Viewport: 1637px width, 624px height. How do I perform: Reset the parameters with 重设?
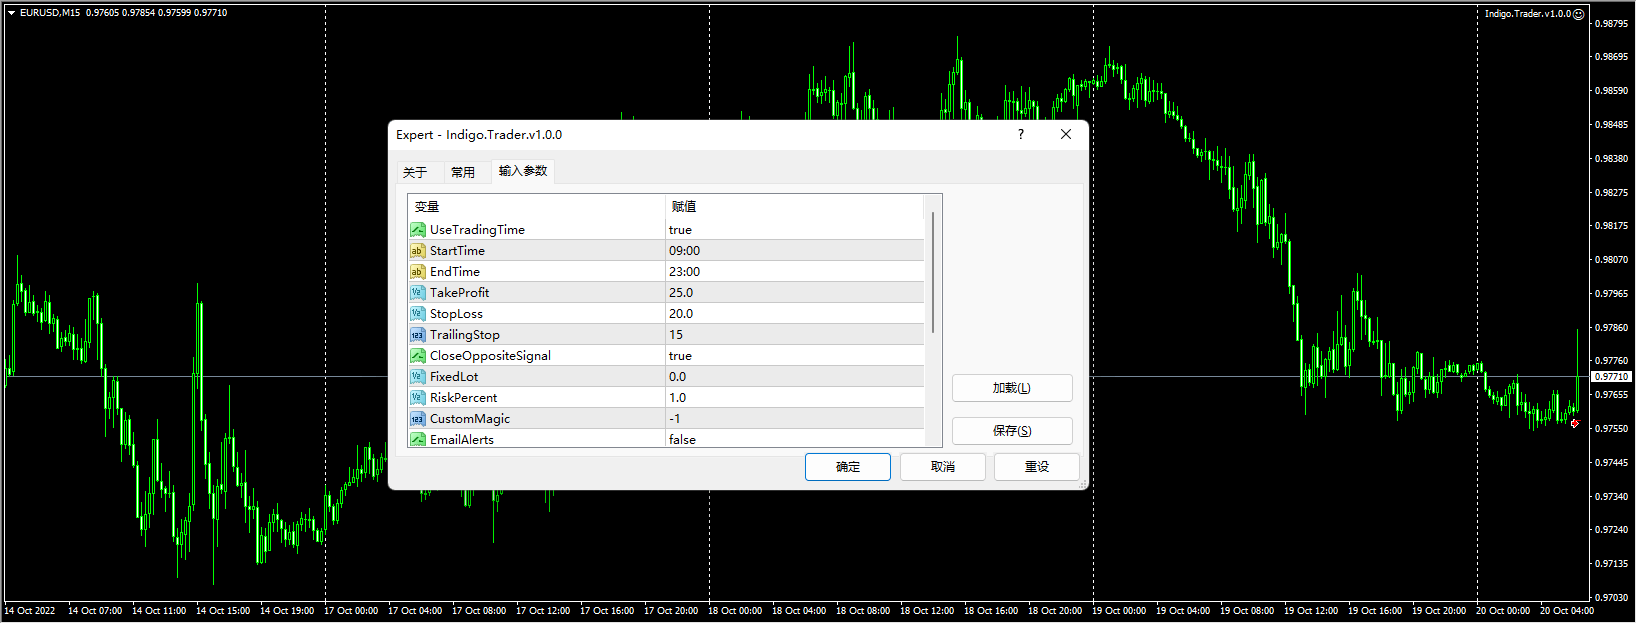(x=1037, y=467)
